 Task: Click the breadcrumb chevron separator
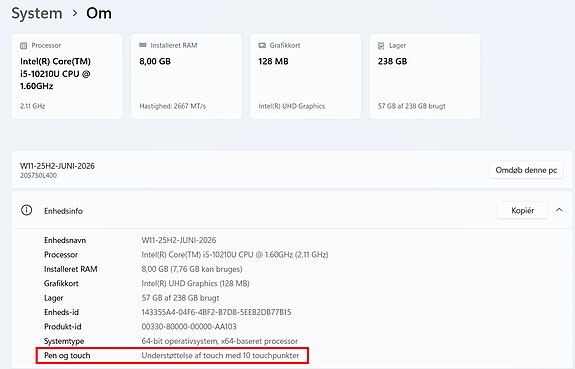click(x=75, y=14)
